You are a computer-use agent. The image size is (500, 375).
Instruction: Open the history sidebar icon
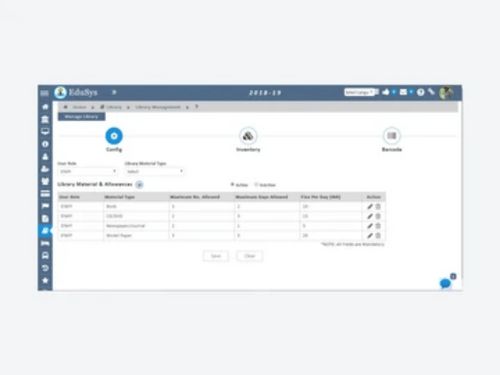coord(45,268)
